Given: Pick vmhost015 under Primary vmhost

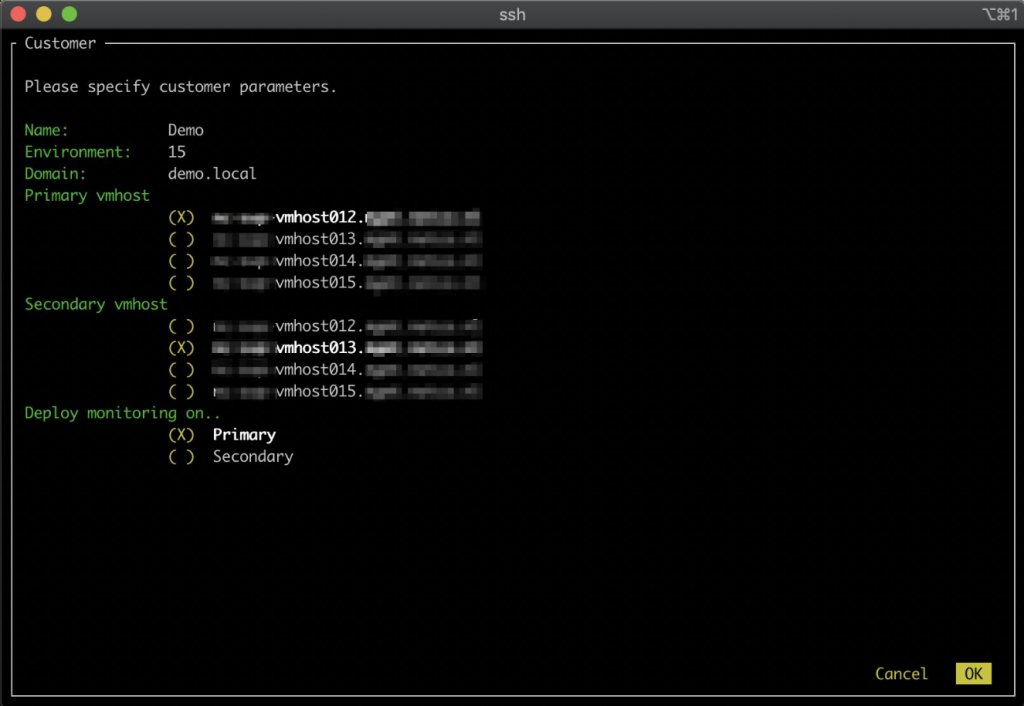Looking at the screenshot, I should (x=181, y=283).
